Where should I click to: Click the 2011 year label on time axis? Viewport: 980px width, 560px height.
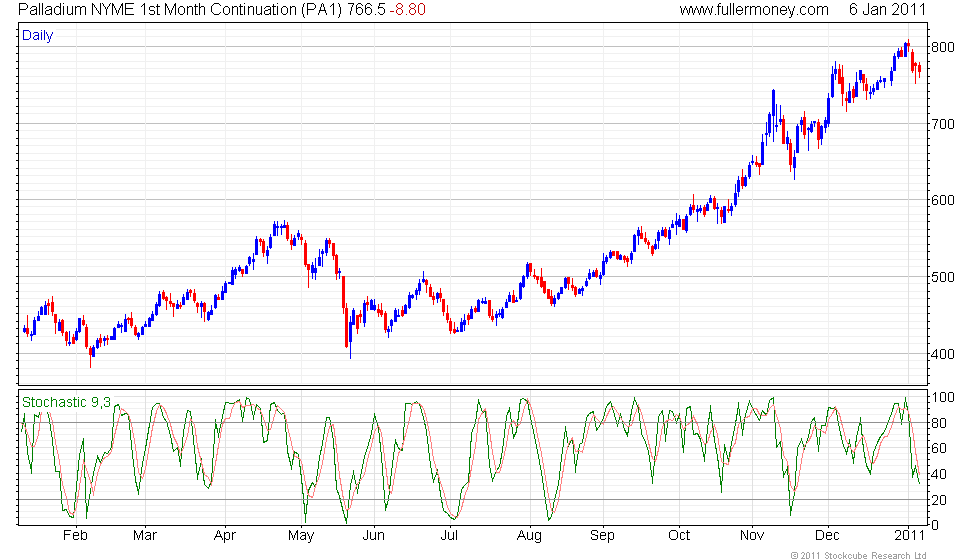click(909, 536)
